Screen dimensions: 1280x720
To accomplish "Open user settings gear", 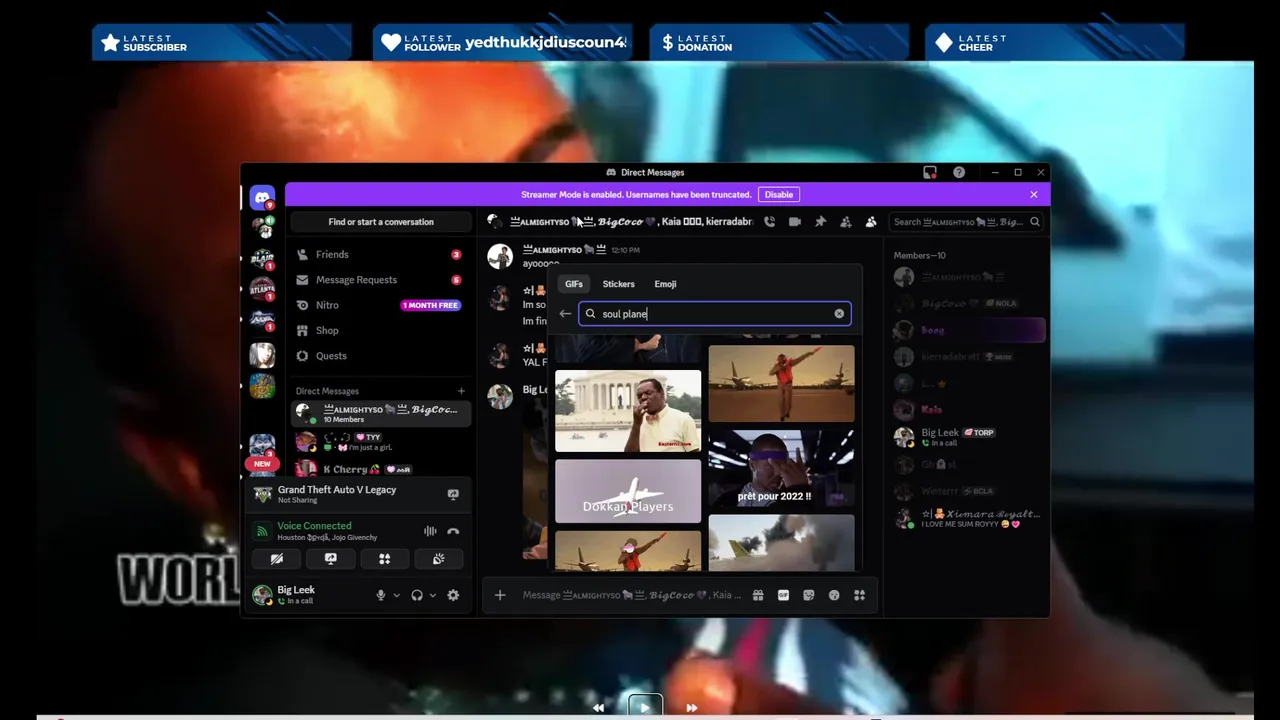I will 453,595.
